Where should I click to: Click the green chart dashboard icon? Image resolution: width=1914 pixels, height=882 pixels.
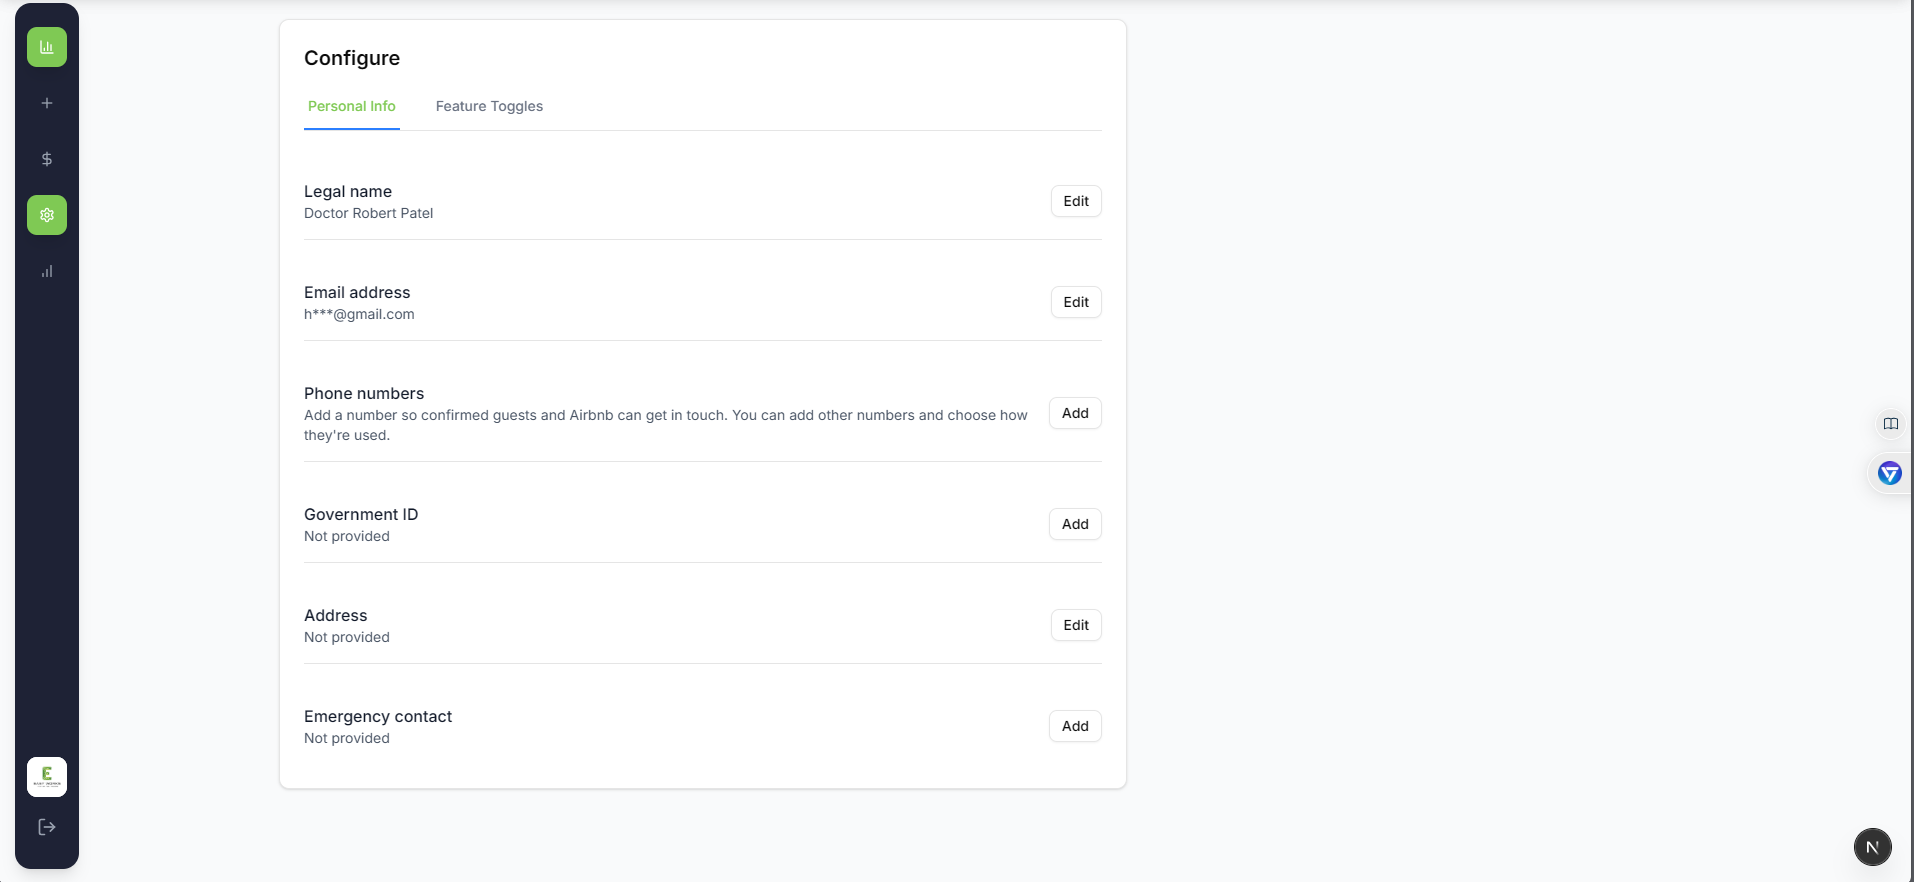[x=47, y=47]
